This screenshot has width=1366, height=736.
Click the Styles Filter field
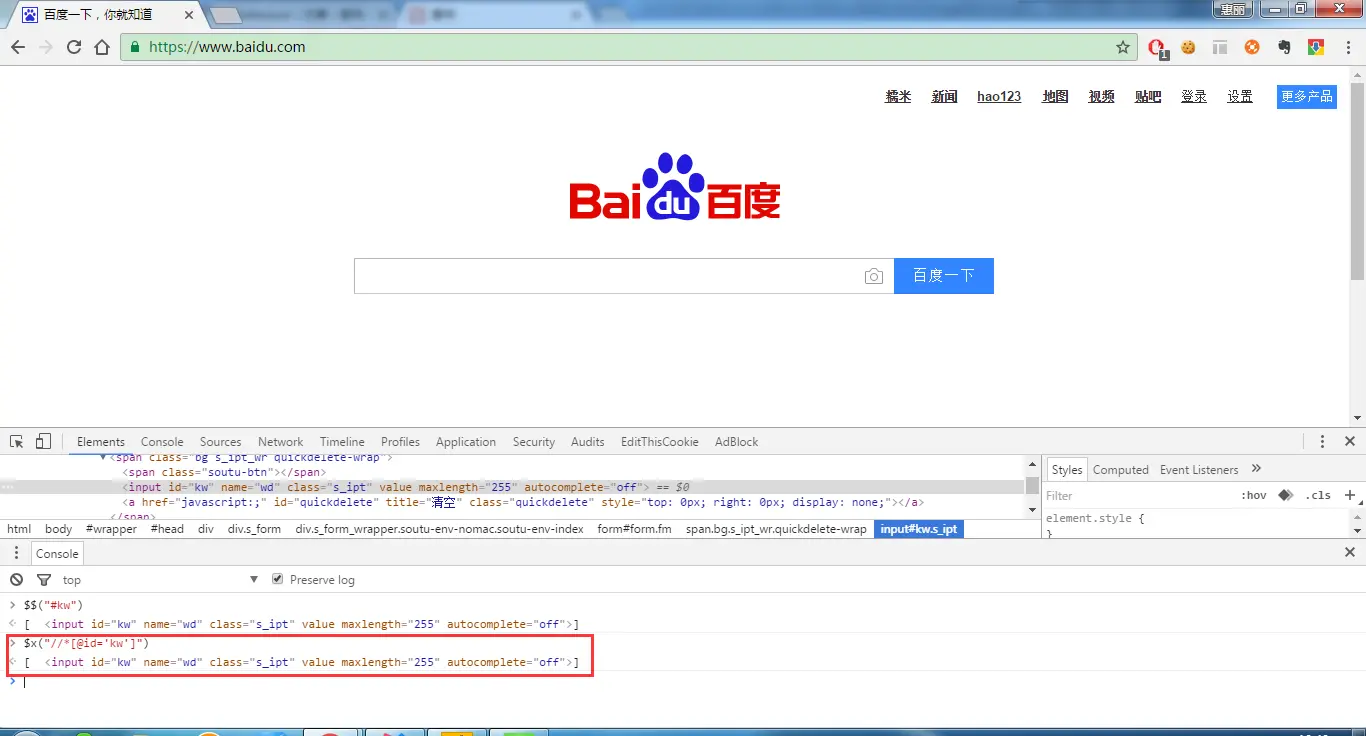(x=1138, y=495)
